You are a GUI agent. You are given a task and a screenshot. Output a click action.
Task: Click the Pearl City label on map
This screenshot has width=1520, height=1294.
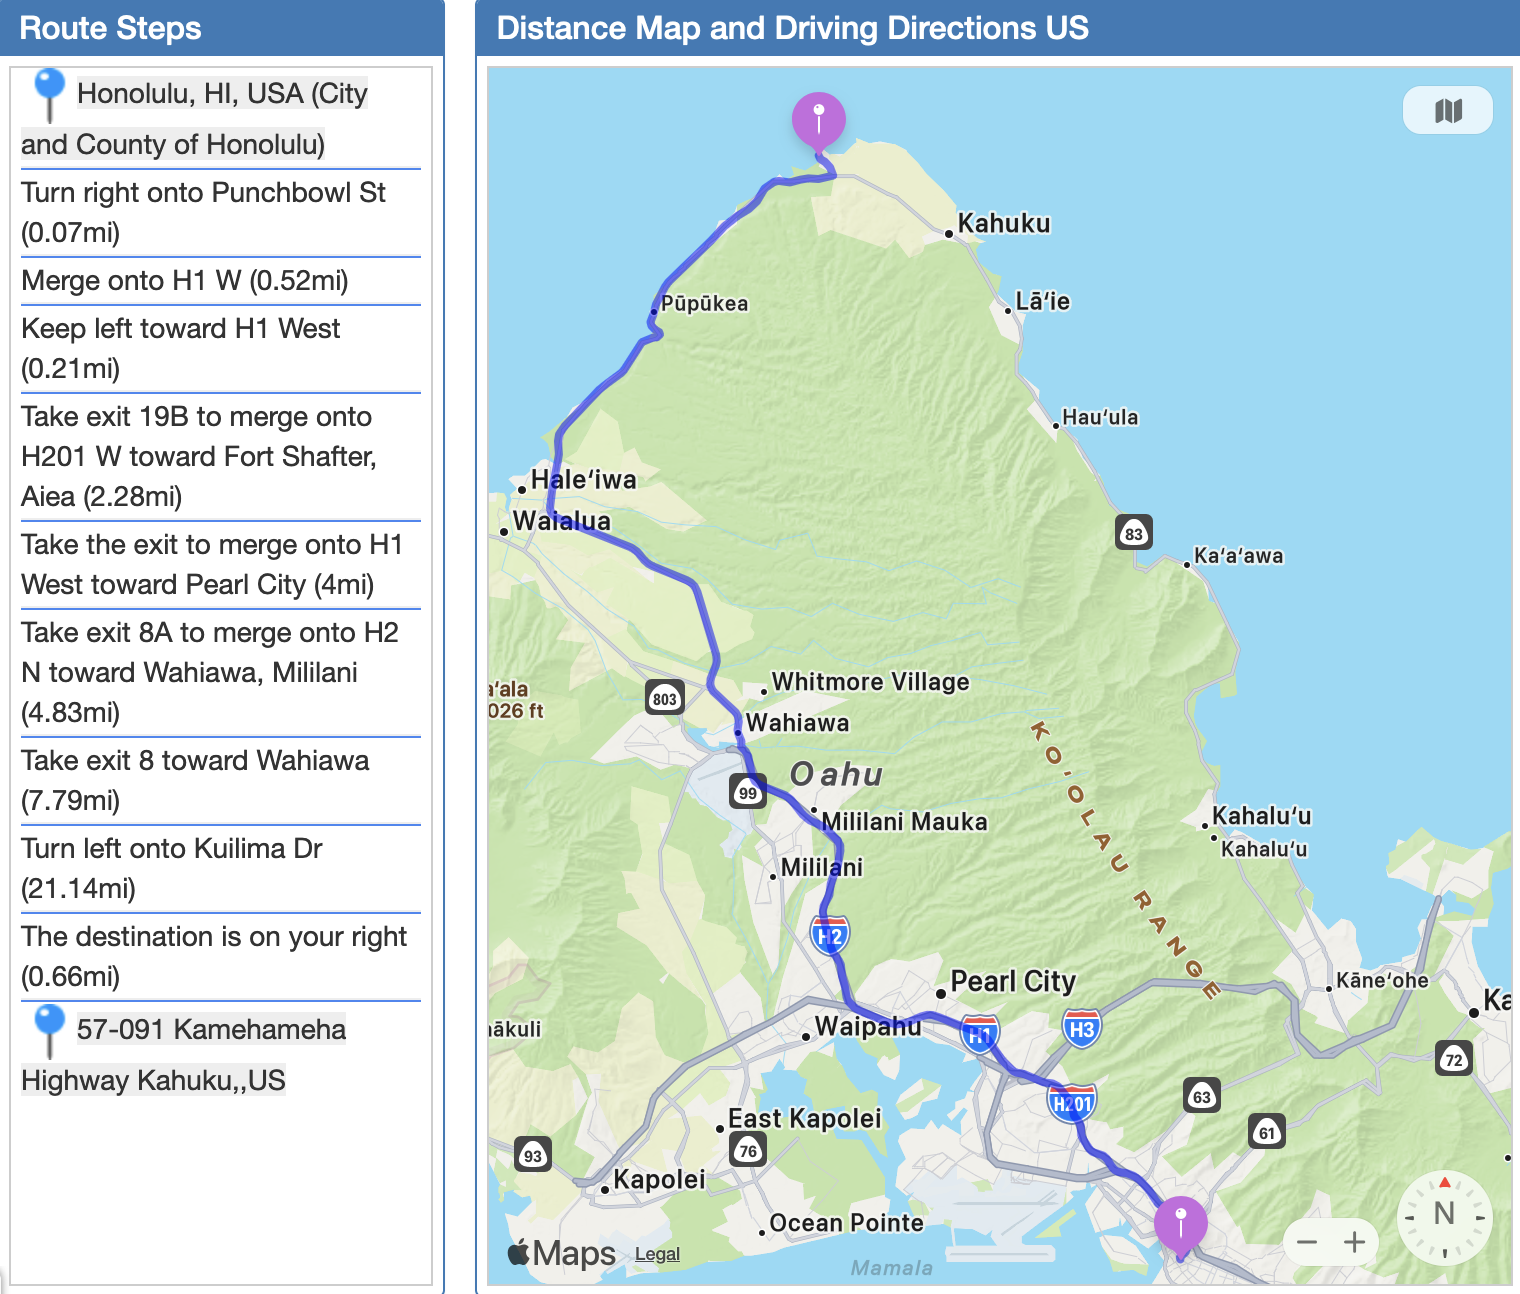1012,981
